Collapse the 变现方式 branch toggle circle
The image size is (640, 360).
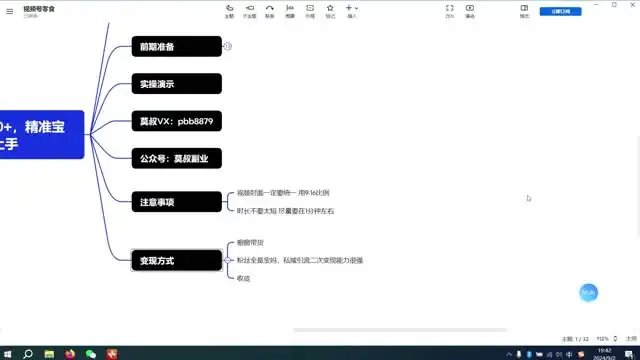[x=227, y=260]
